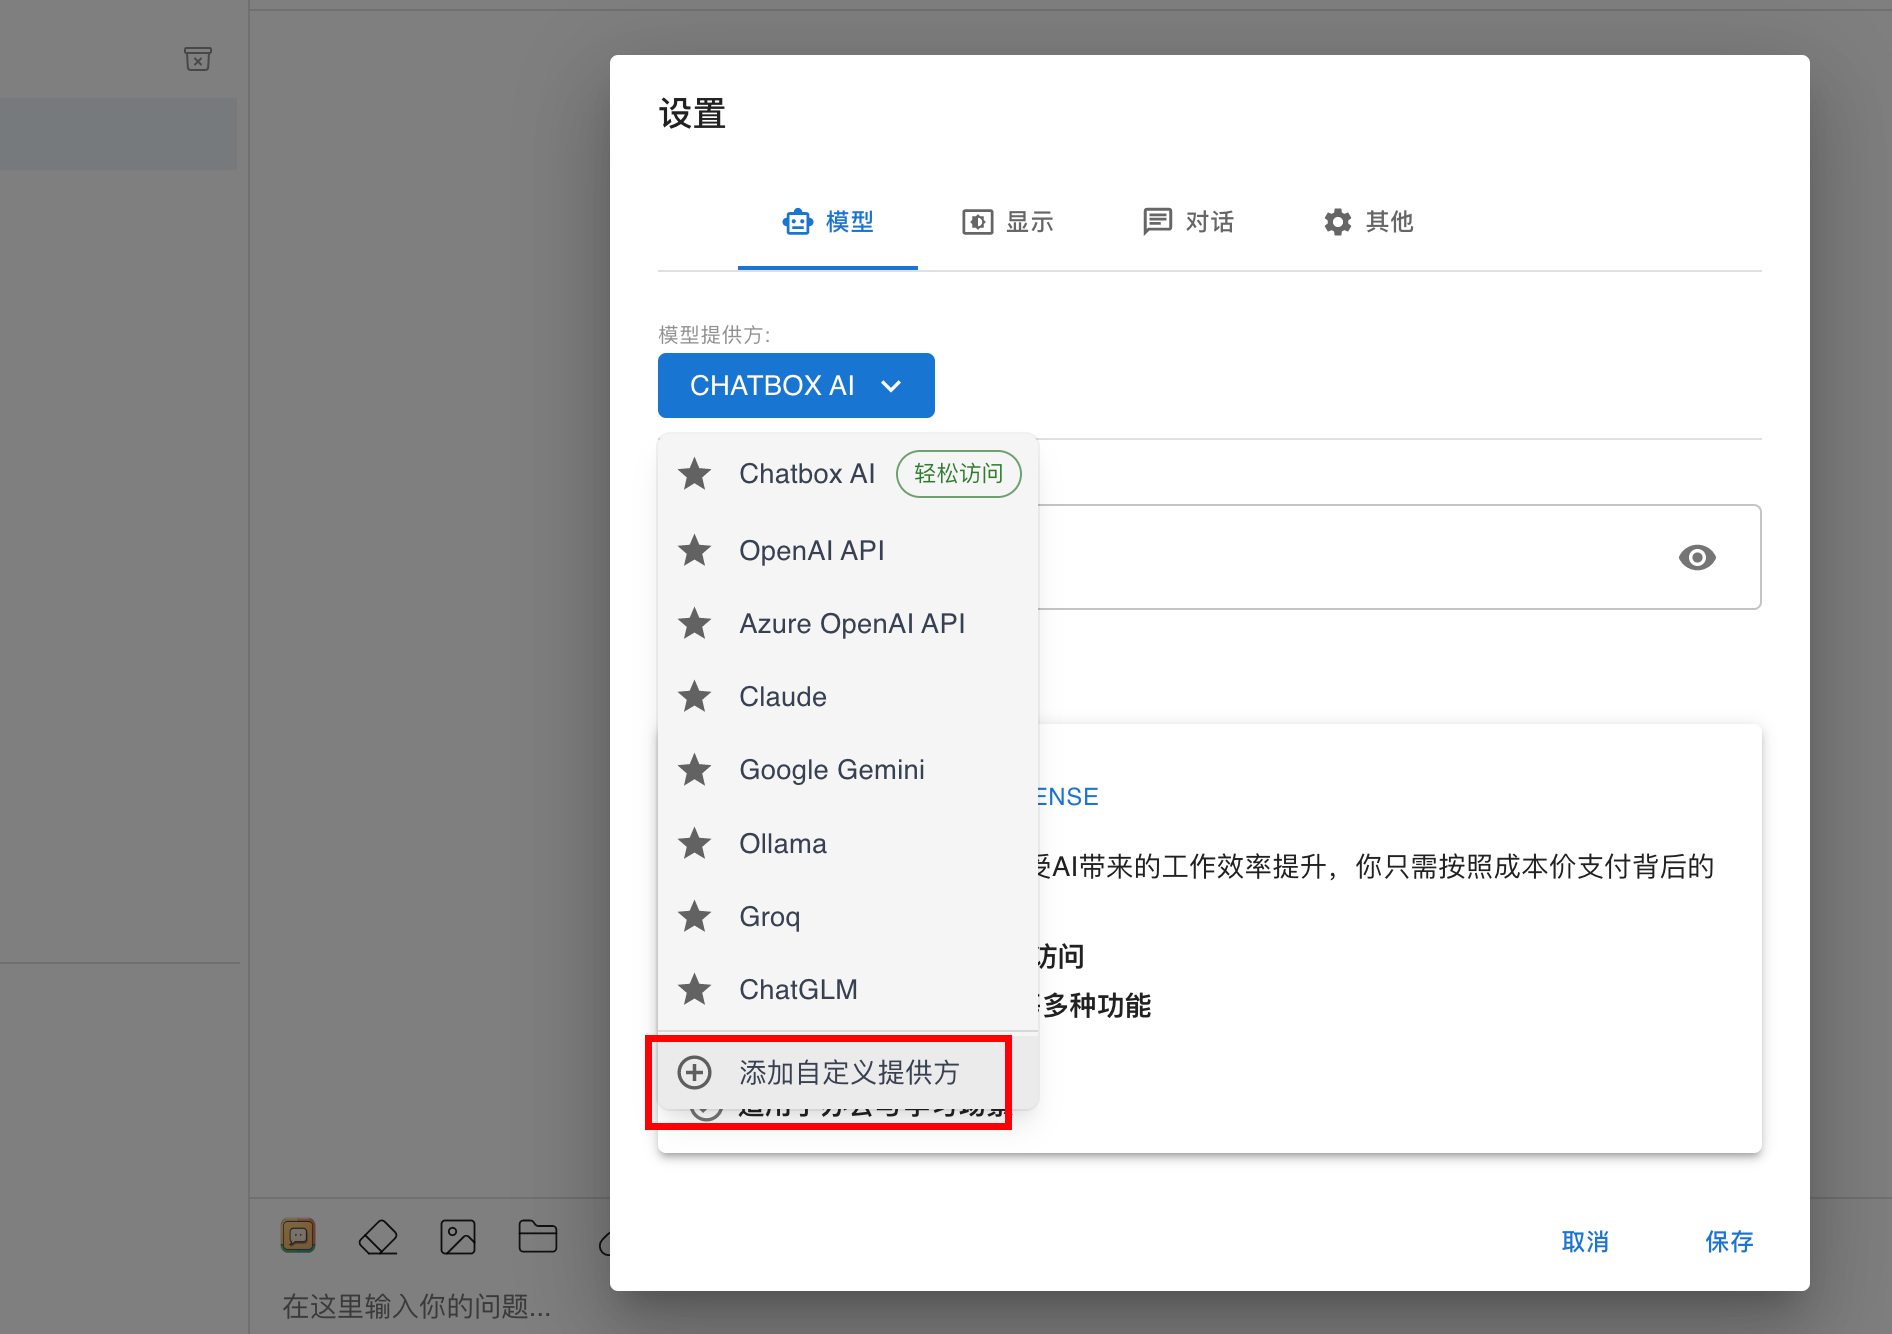Image resolution: width=1892 pixels, height=1334 pixels.
Task: Click the star icon beside OpenAI API
Action: point(694,550)
